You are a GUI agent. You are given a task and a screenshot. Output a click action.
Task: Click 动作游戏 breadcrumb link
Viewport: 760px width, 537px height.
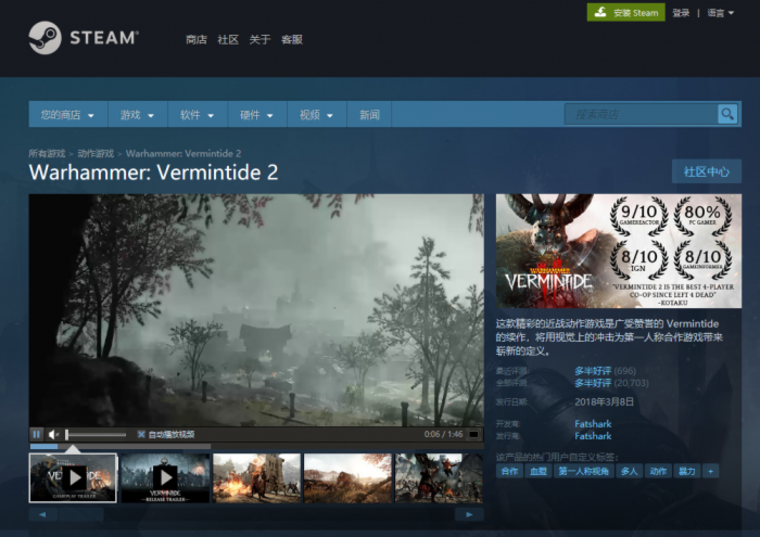(x=95, y=154)
